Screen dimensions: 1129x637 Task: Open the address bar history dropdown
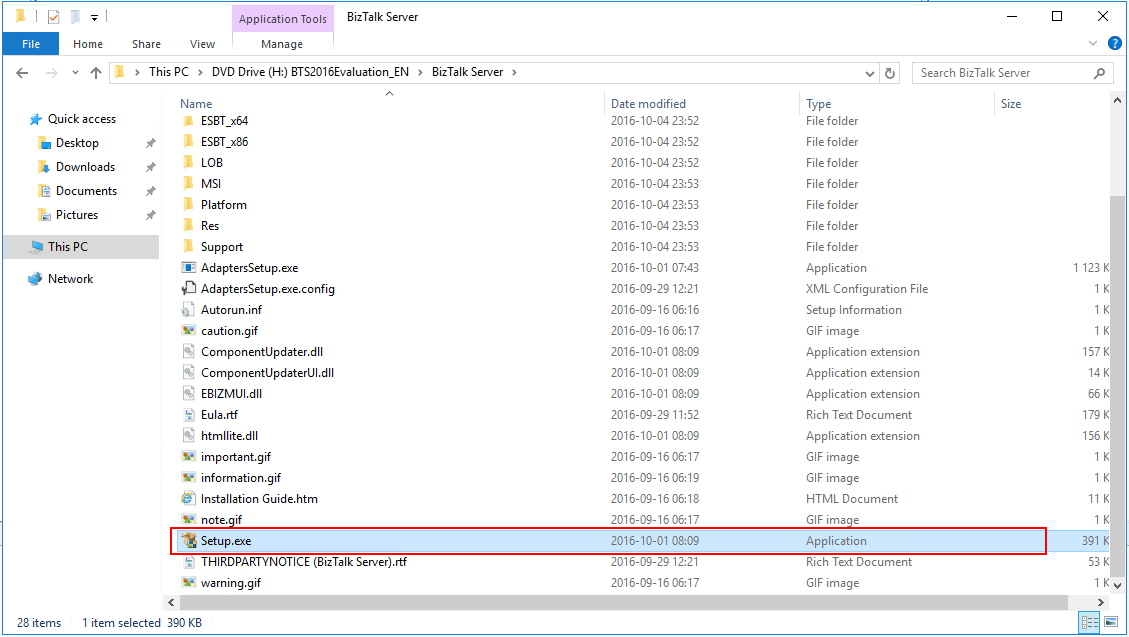tap(869, 73)
